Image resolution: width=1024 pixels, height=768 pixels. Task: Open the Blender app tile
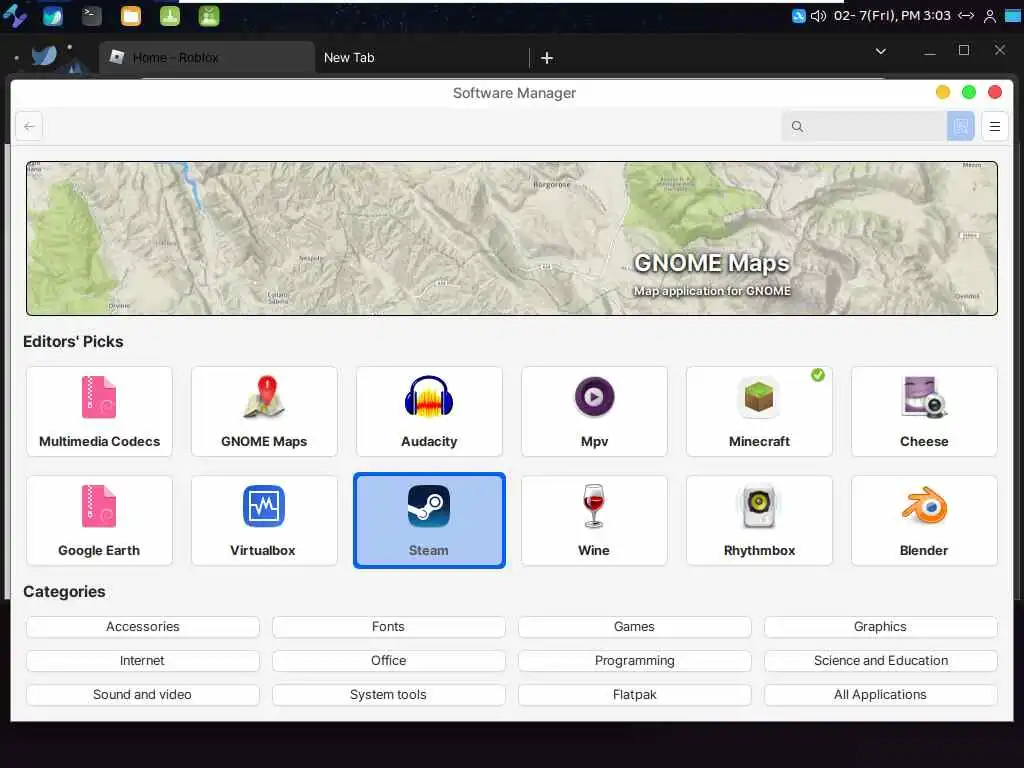[924, 520]
